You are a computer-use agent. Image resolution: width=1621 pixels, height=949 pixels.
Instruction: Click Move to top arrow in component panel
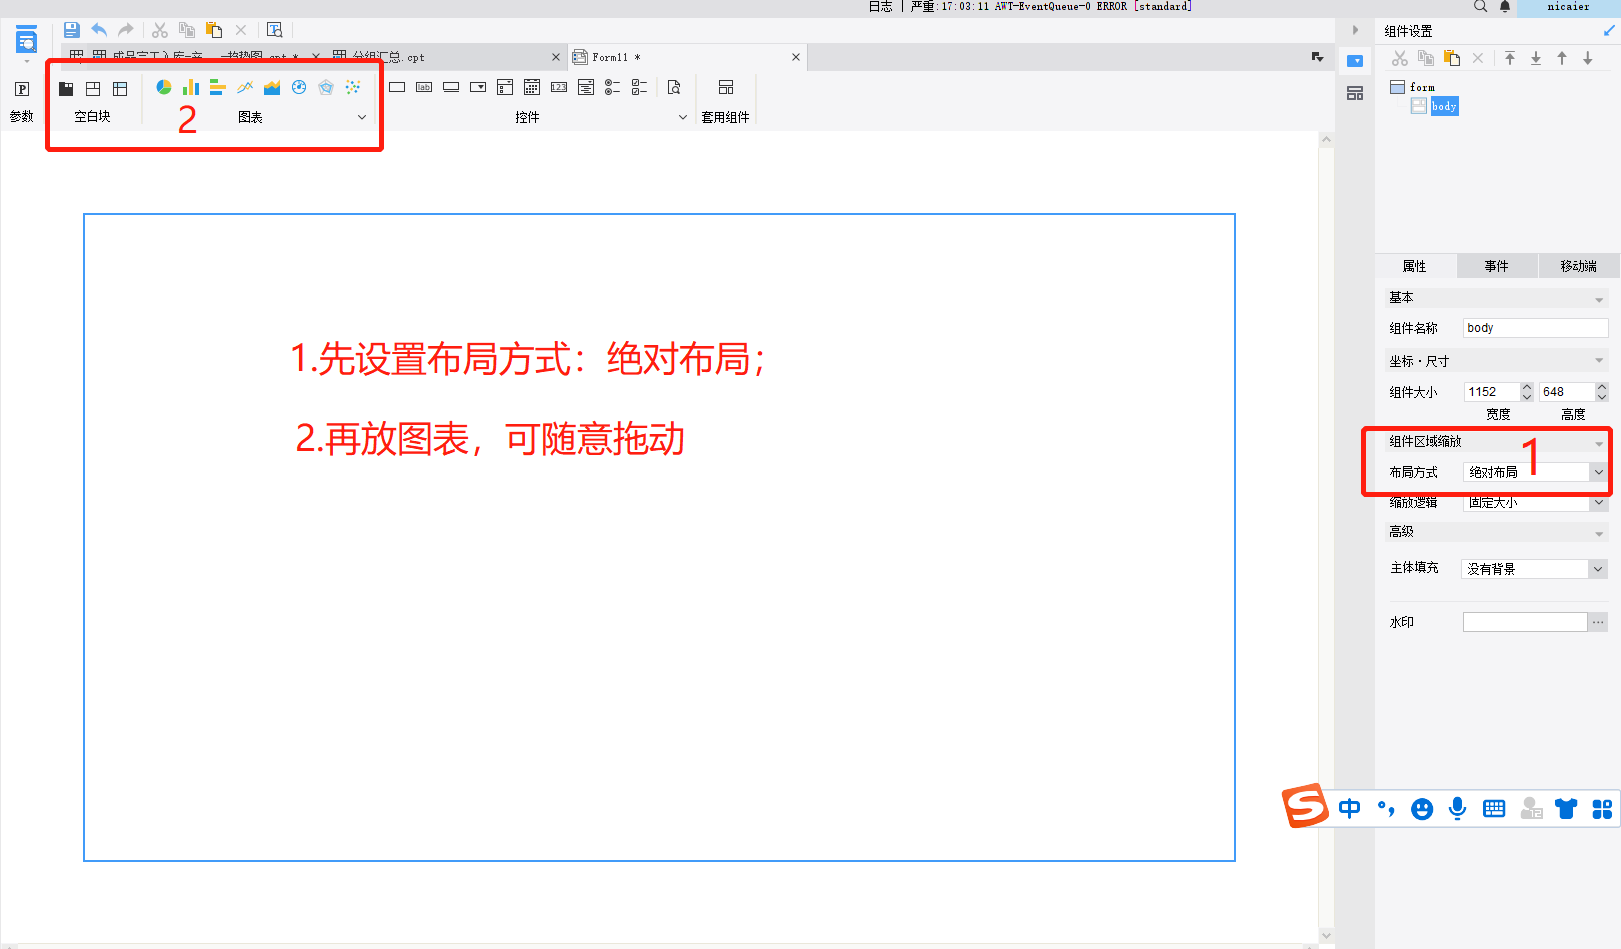click(1510, 58)
